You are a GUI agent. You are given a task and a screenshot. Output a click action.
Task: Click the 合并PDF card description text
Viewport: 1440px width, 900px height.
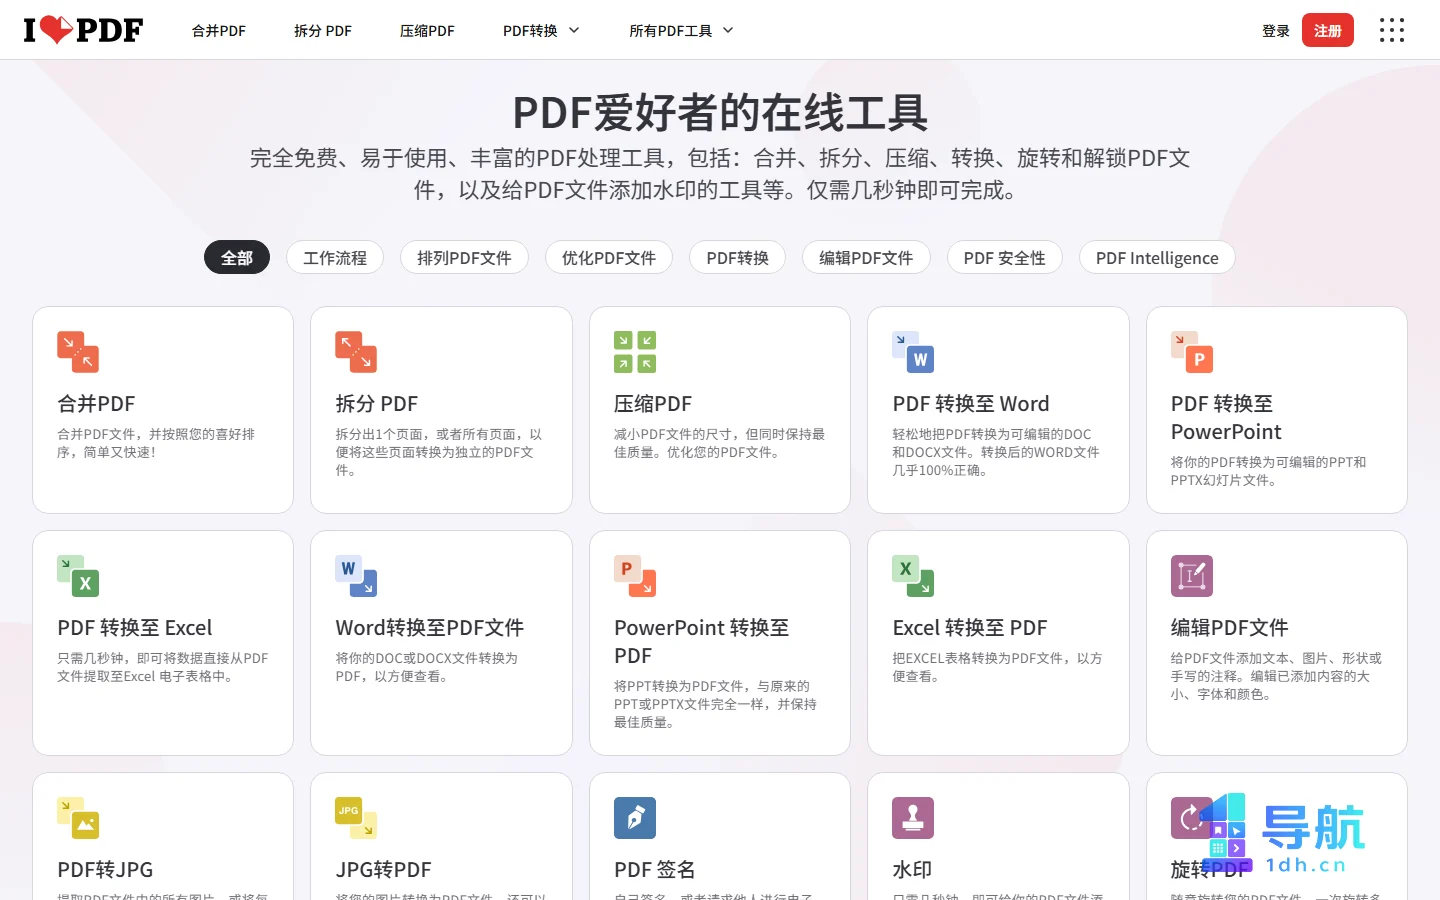[156, 443]
